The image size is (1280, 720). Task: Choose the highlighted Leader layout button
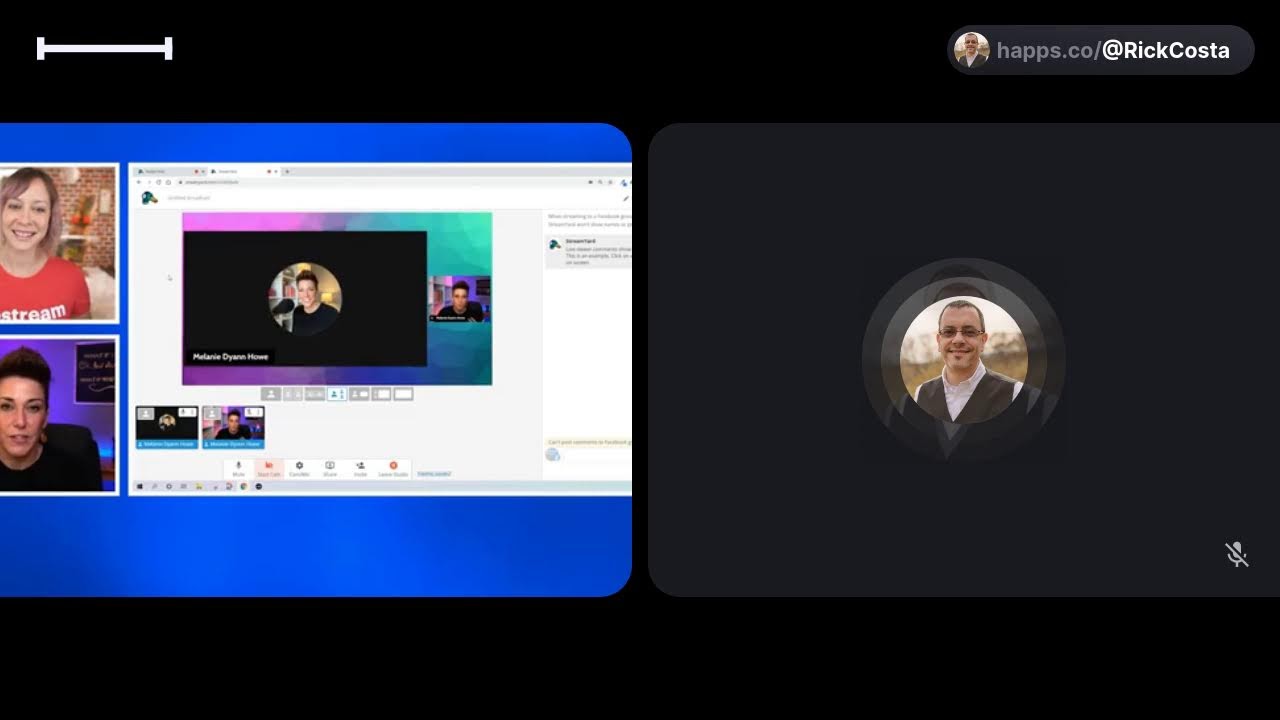337,394
